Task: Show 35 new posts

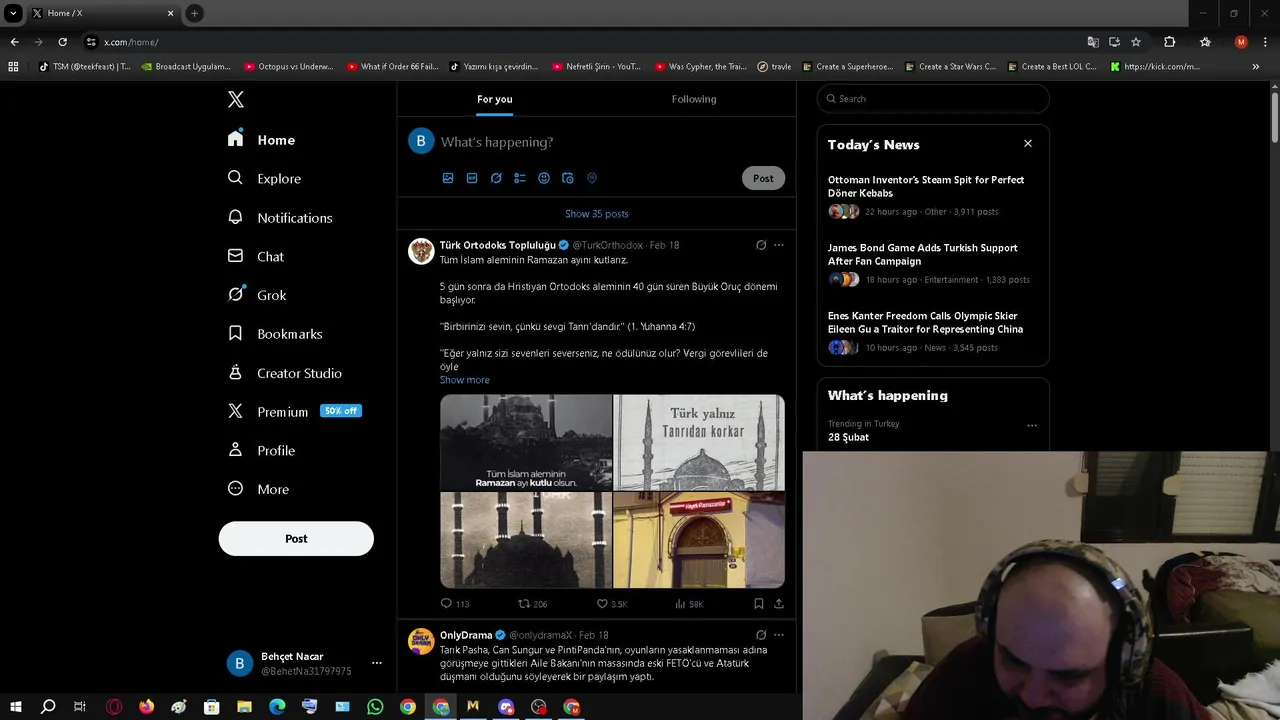Action: pyautogui.click(x=597, y=214)
